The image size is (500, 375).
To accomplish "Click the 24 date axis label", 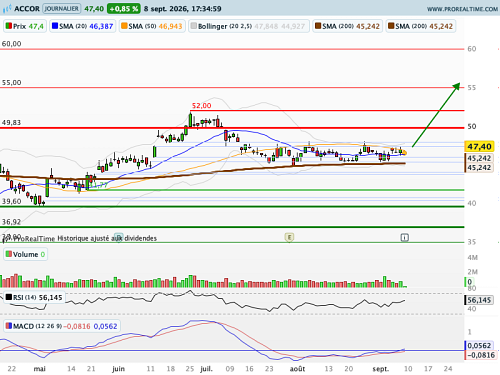I will (x=448, y=369).
